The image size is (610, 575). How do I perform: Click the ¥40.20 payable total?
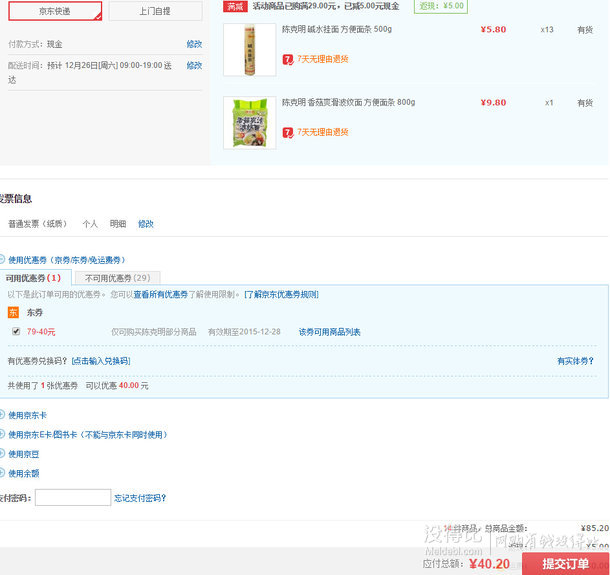(x=489, y=564)
